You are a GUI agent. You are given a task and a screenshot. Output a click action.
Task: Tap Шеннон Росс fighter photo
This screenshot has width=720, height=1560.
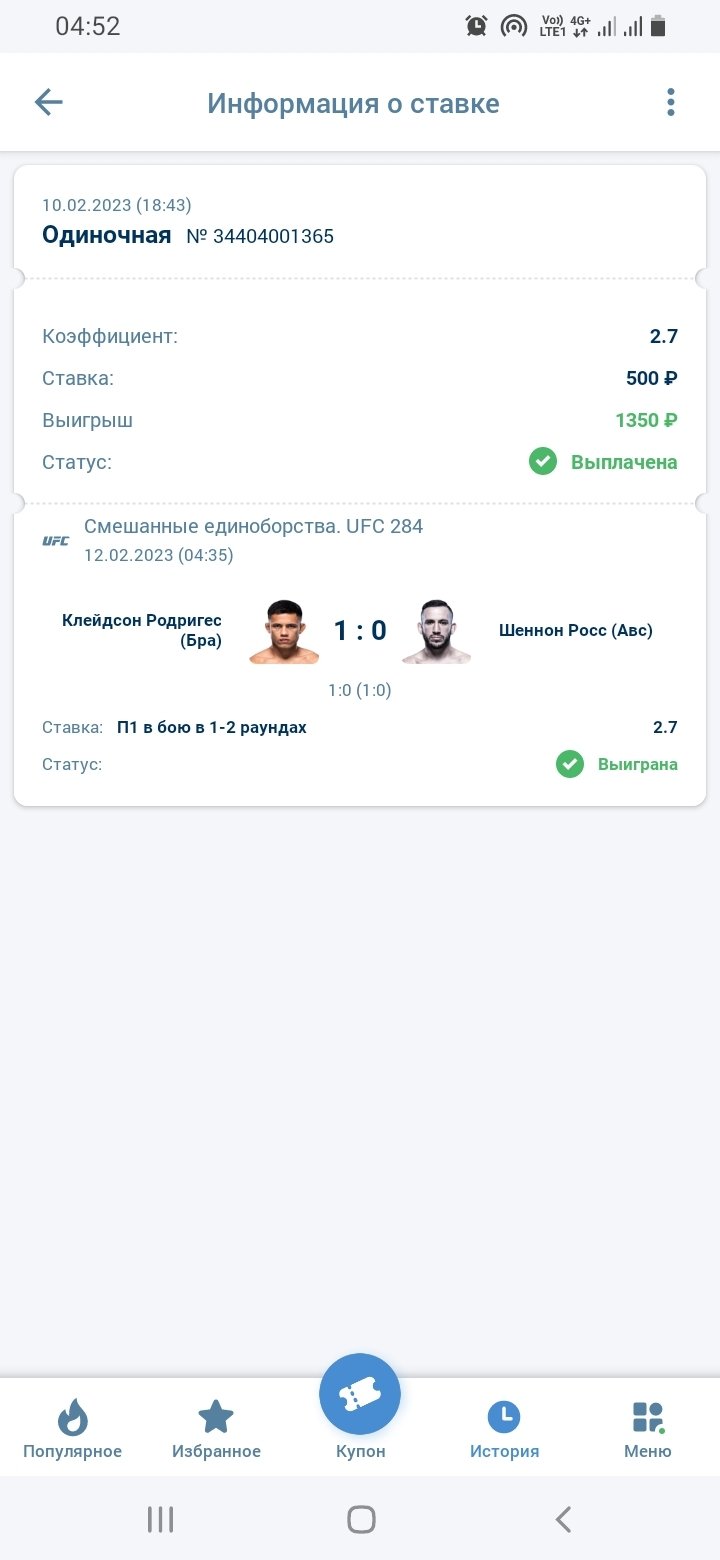click(x=436, y=631)
